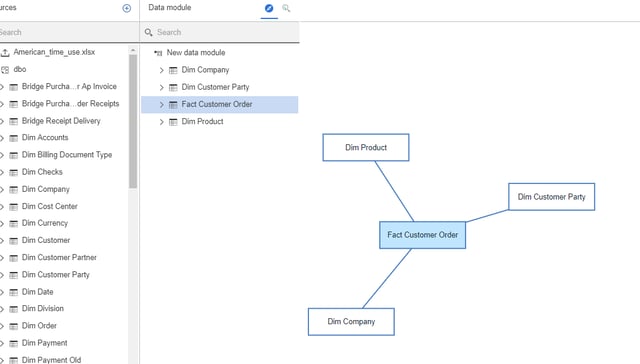Screen dimensions: 640x364
Task: Select Dim Customer Party in sources list
Action: click(x=56, y=275)
